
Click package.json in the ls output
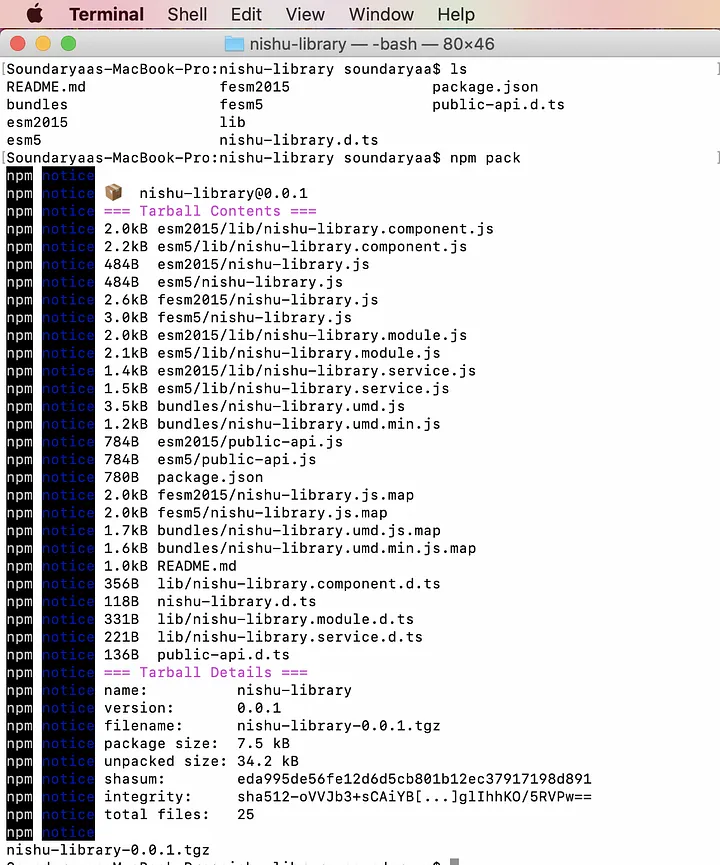click(485, 87)
